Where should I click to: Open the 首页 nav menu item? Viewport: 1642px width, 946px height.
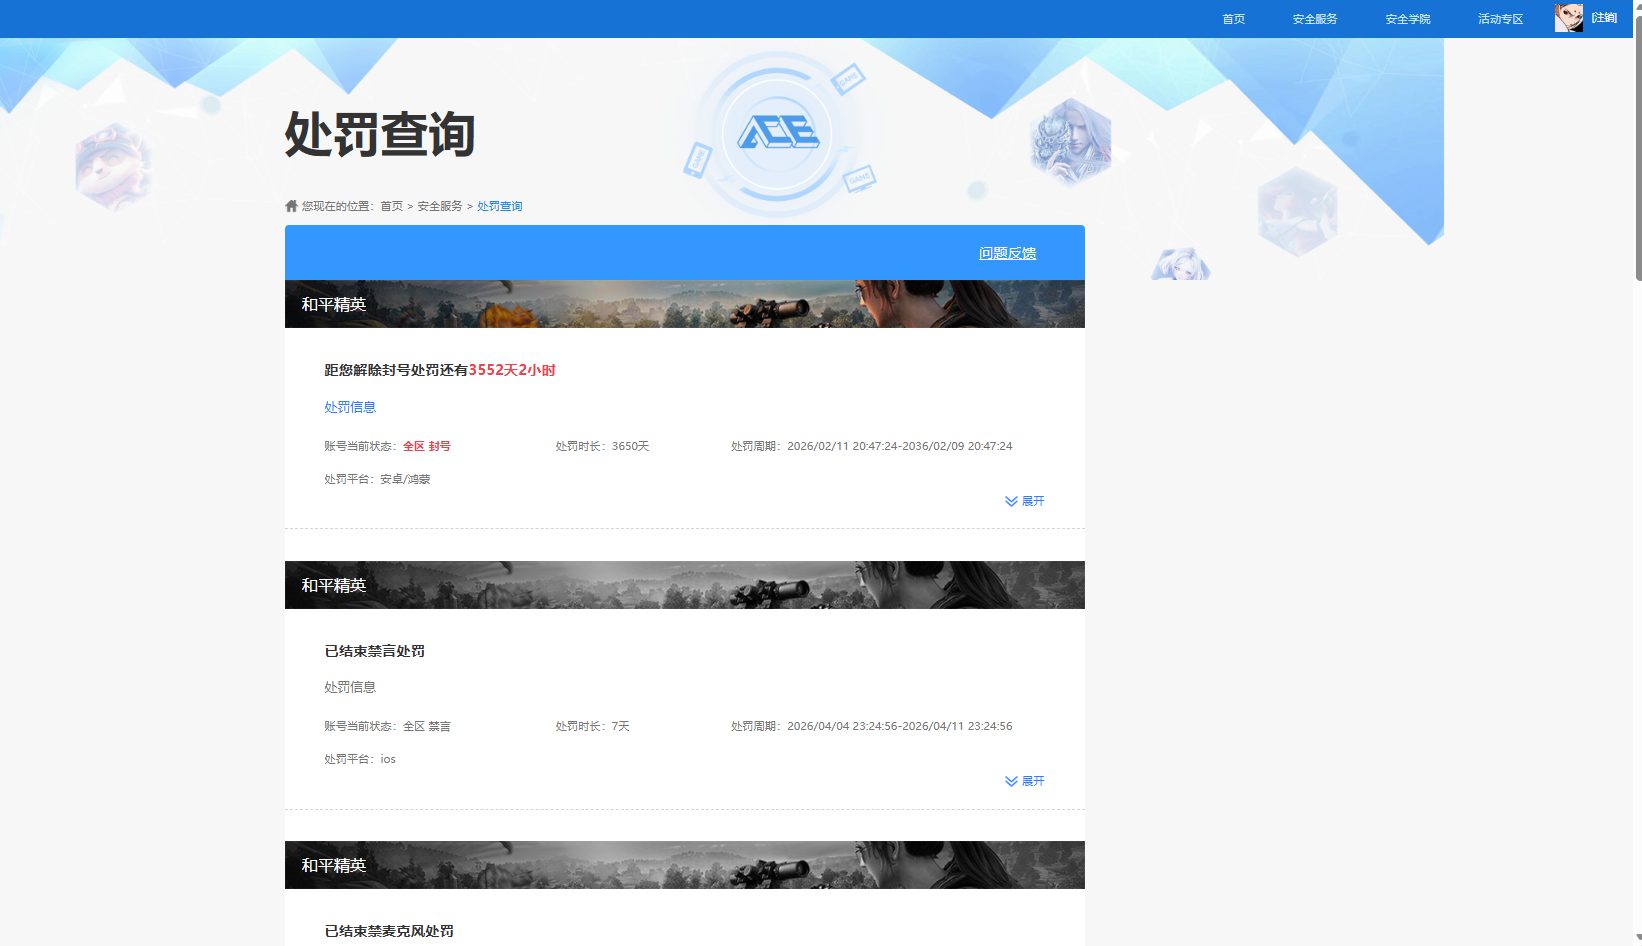[x=1233, y=19]
